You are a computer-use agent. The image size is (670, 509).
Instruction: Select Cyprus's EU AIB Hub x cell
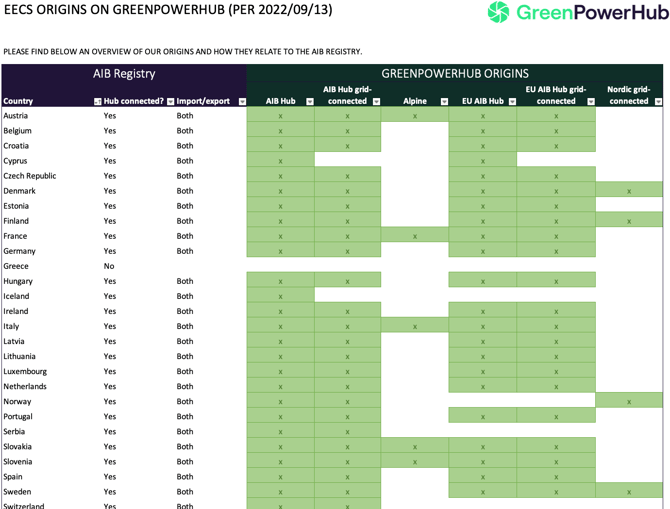(x=482, y=160)
